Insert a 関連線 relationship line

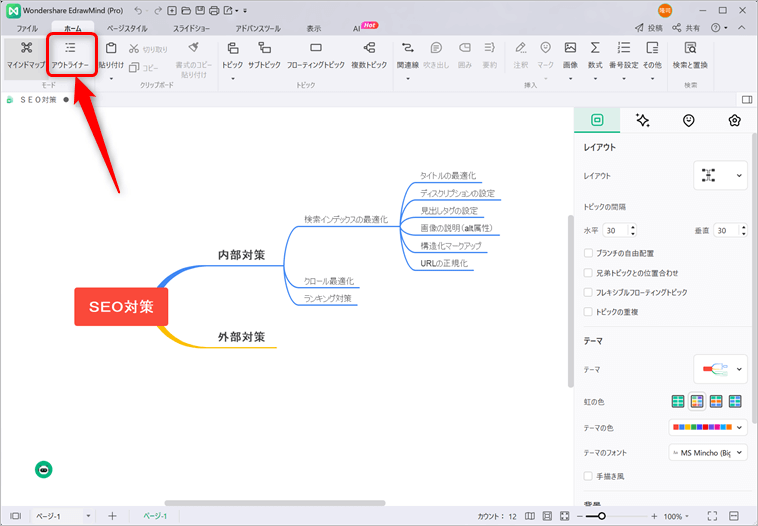(x=407, y=54)
